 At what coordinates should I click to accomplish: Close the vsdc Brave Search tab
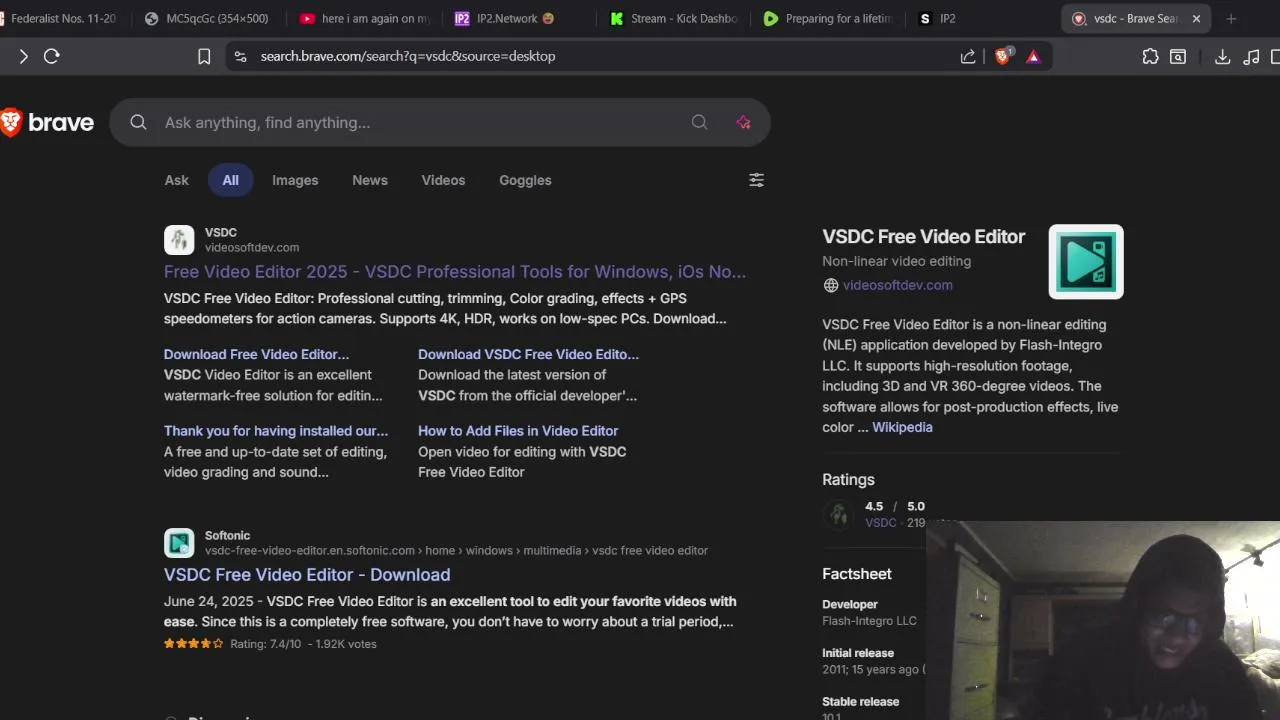pyautogui.click(x=1196, y=19)
